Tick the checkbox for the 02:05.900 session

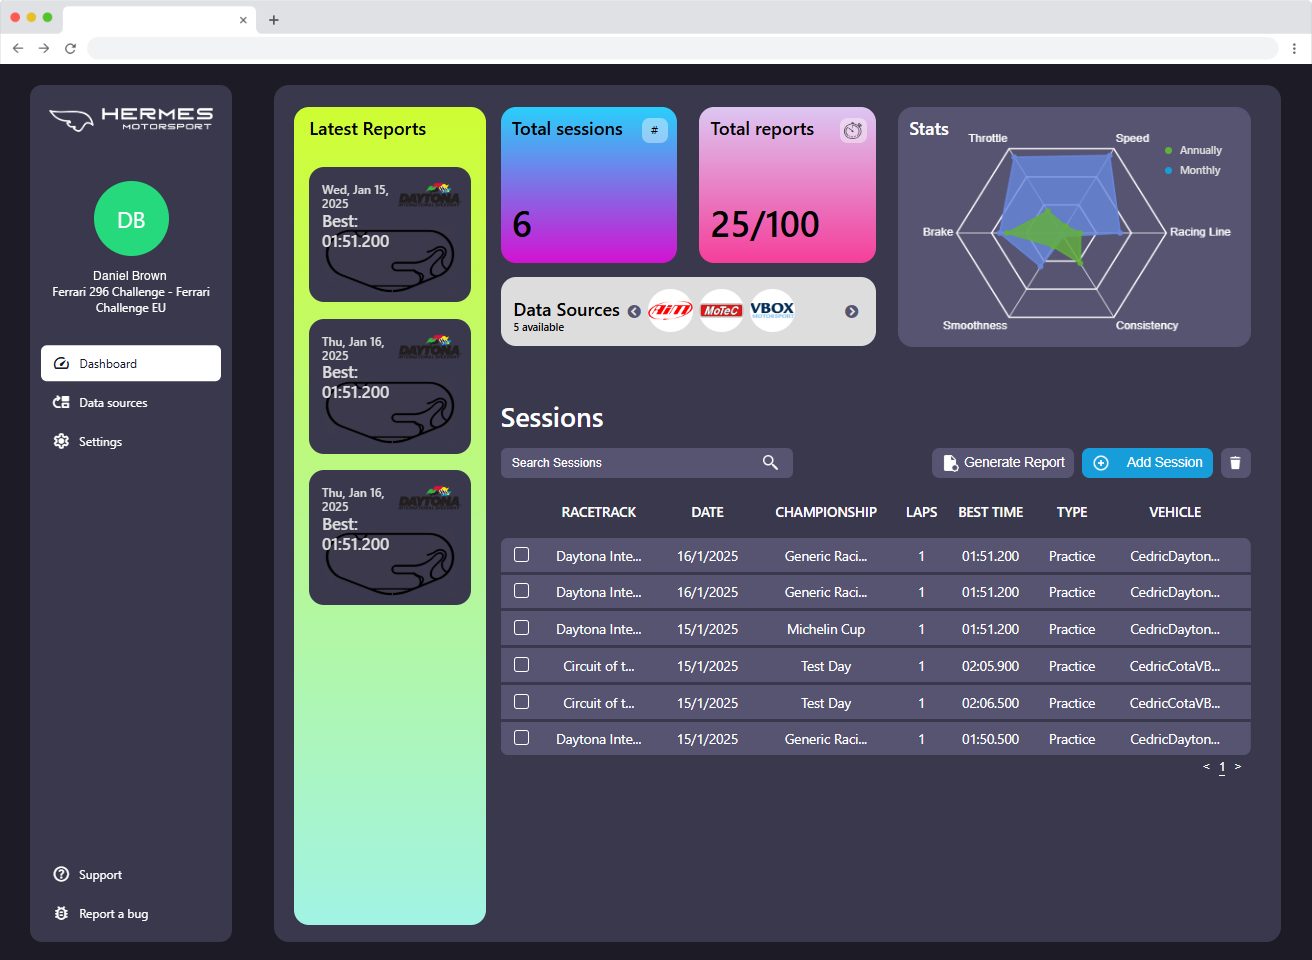(521, 665)
